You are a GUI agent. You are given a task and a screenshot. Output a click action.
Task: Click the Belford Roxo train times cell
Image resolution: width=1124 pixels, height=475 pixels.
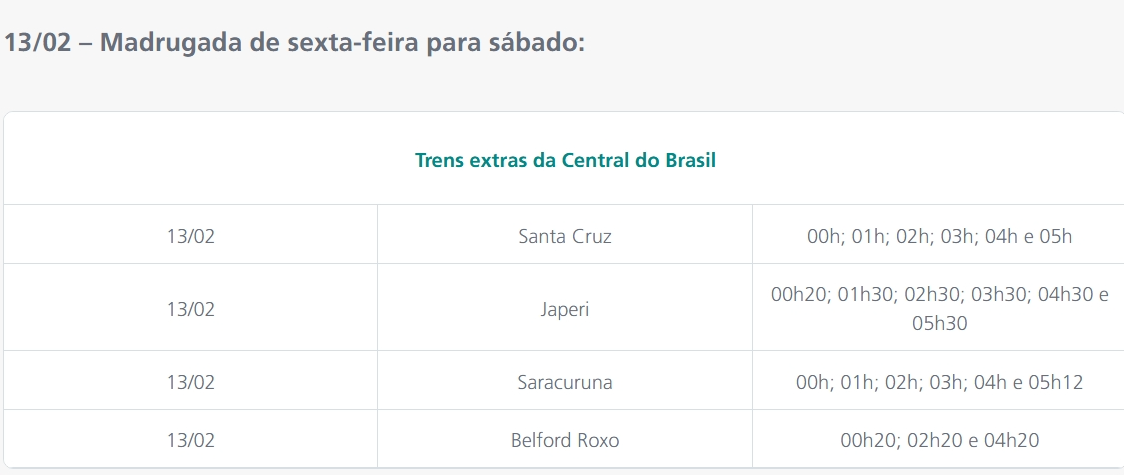(x=939, y=439)
